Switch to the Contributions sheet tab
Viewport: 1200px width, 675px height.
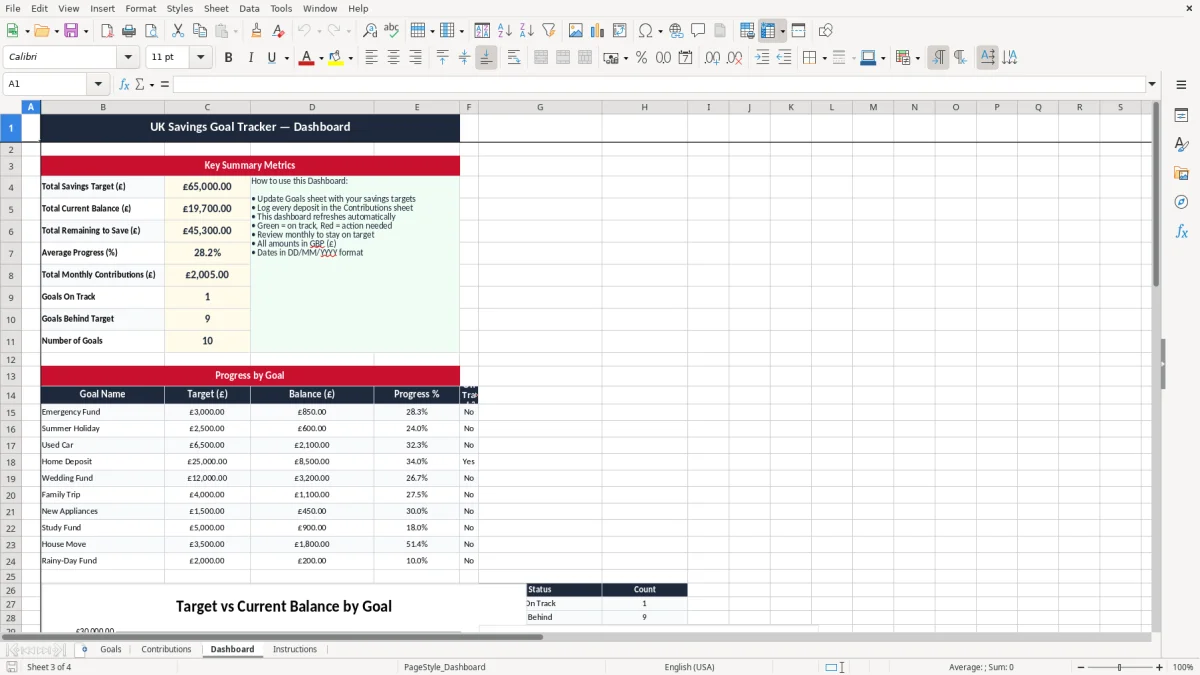point(166,649)
